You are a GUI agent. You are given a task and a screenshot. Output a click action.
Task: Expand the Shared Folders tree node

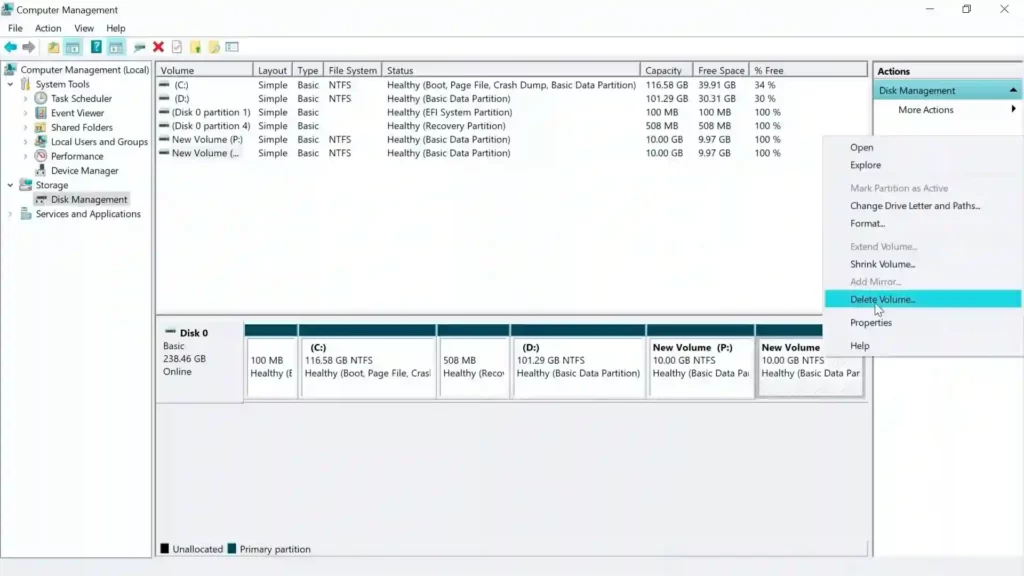click(25, 127)
